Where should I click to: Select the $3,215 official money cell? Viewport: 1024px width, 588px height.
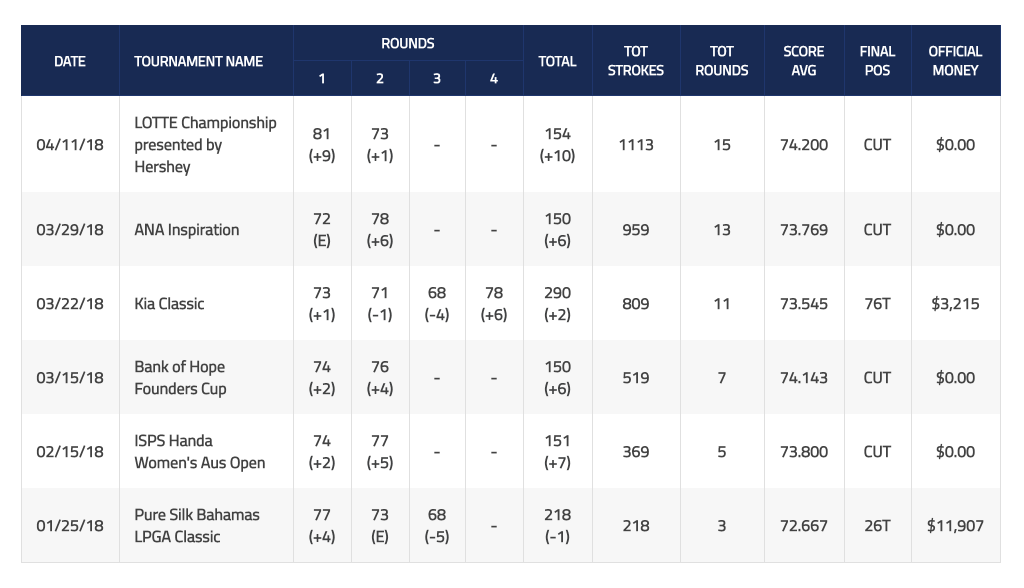pos(955,304)
